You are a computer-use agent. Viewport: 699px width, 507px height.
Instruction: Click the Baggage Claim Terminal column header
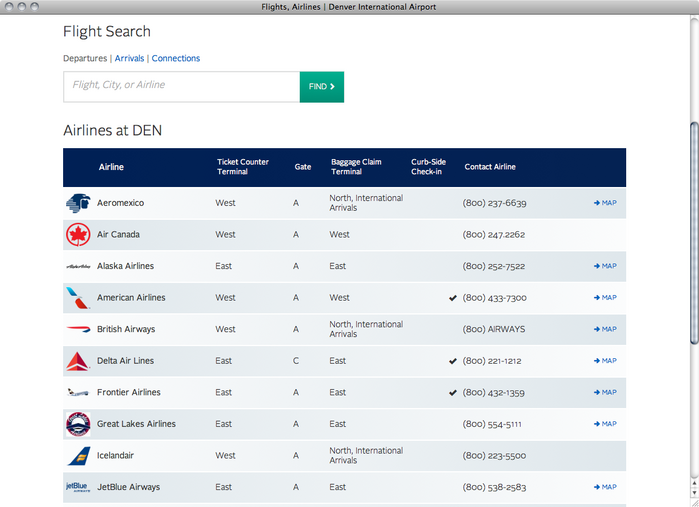(356, 167)
